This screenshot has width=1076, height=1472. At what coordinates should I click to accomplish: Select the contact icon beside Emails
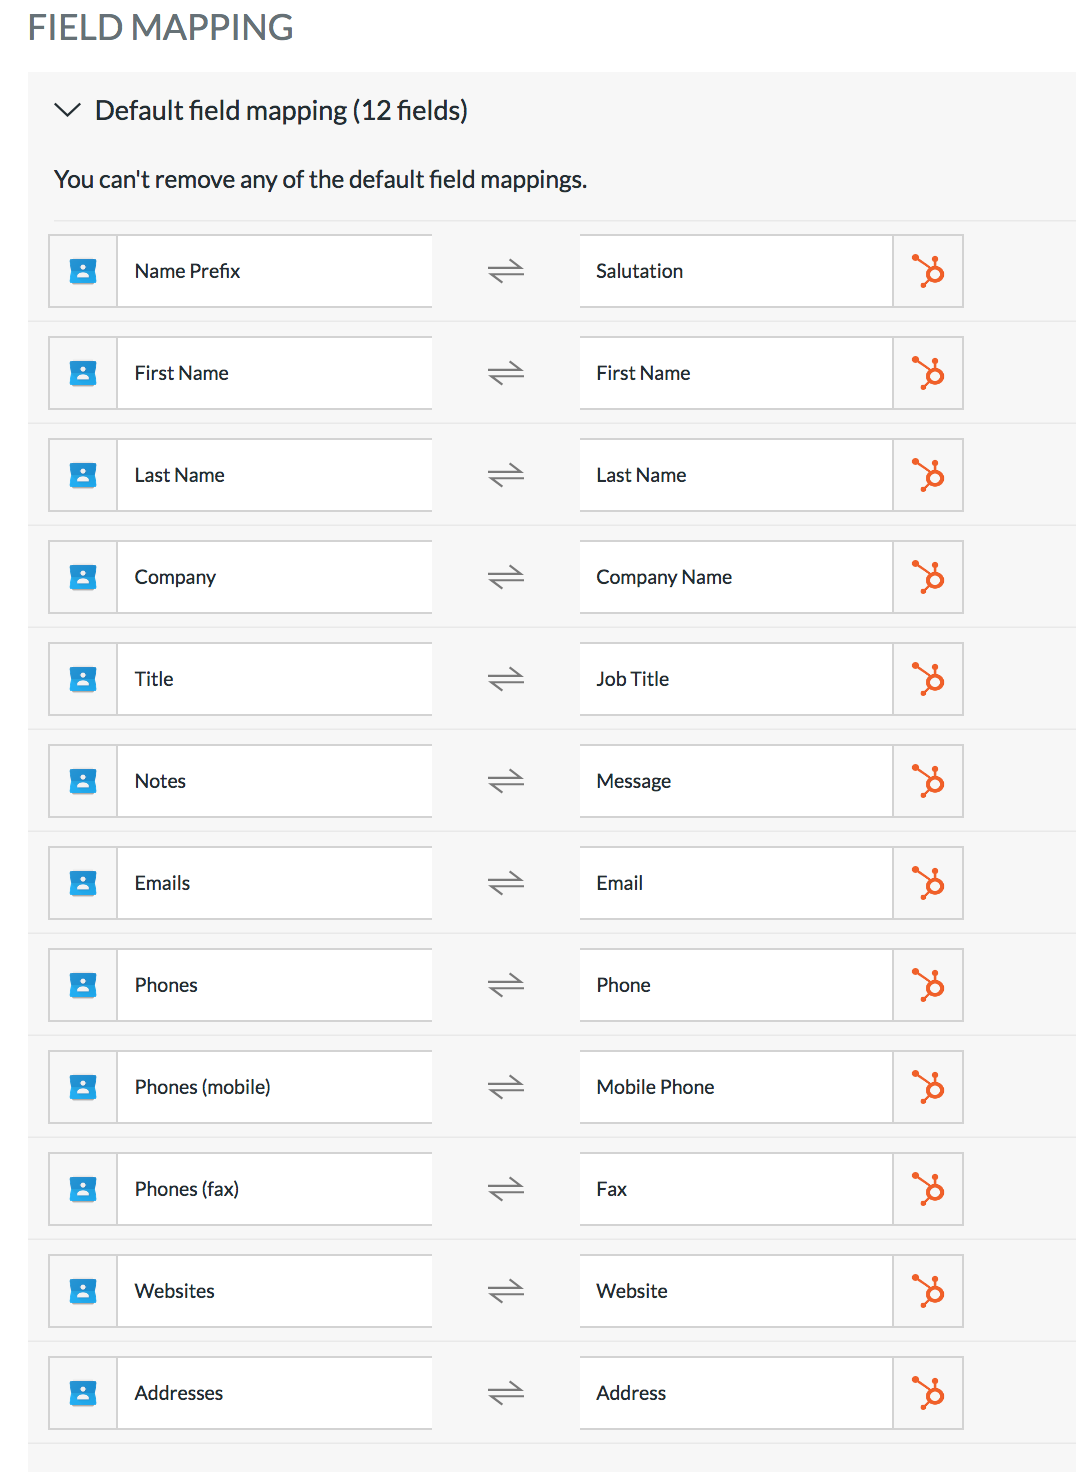(83, 883)
